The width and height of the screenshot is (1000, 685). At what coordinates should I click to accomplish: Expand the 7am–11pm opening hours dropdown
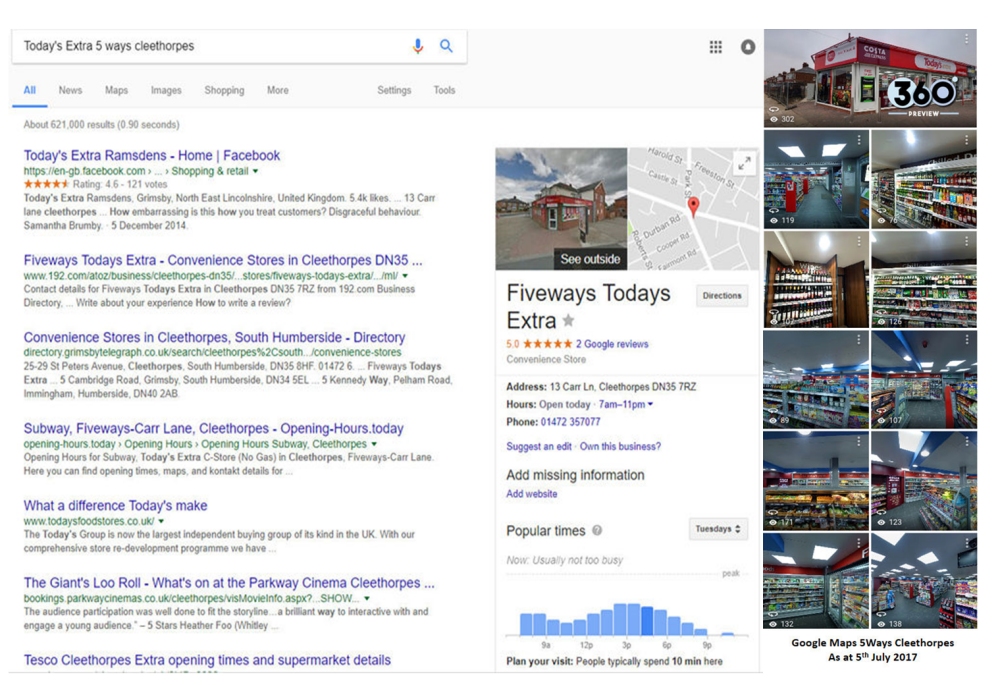[626, 404]
